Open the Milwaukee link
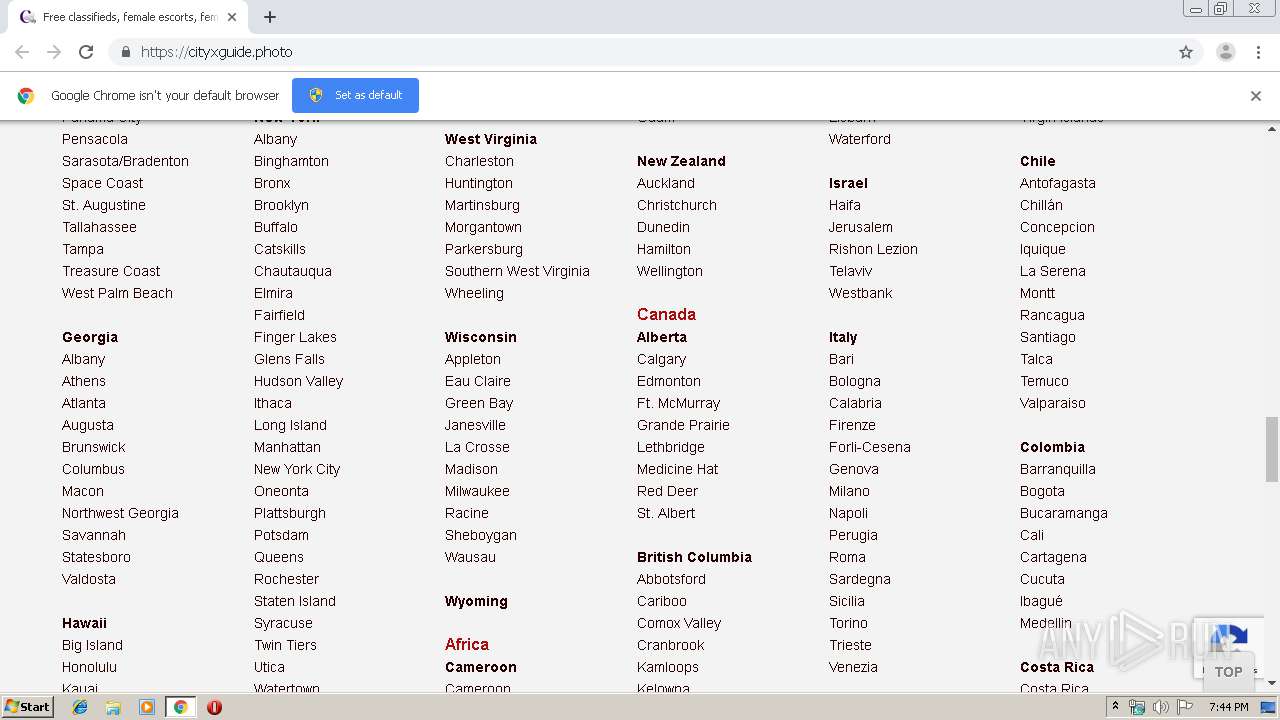This screenshot has height=720, width=1280. 477,491
